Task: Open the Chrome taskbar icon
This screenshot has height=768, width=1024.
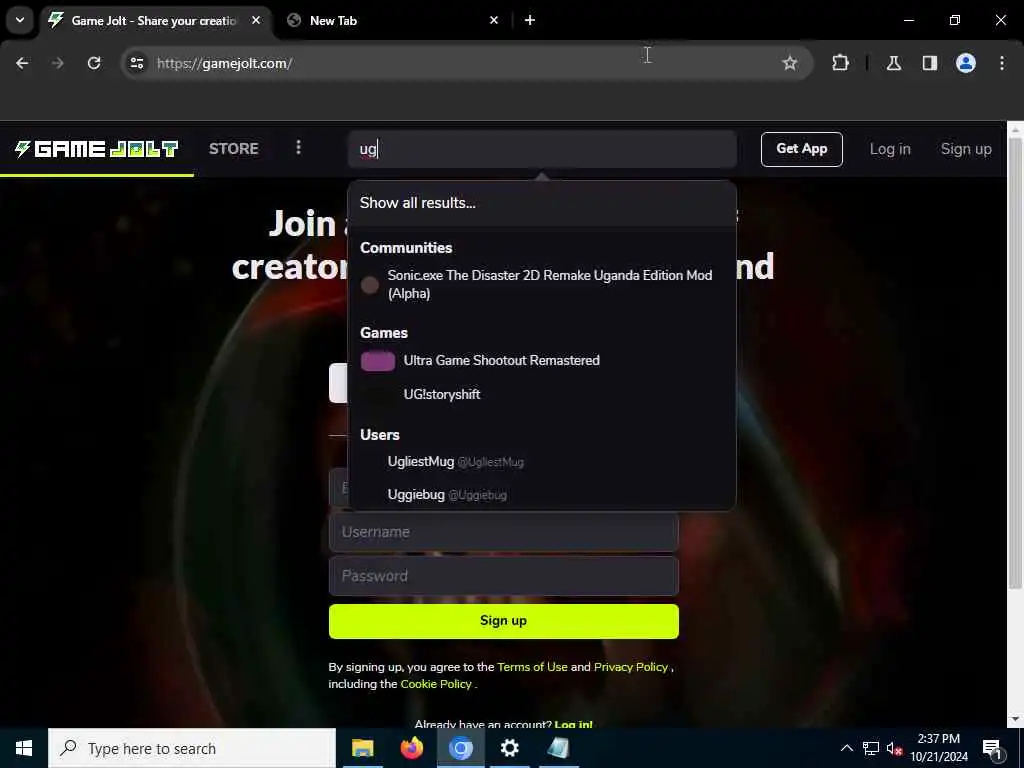Action: pos(460,748)
